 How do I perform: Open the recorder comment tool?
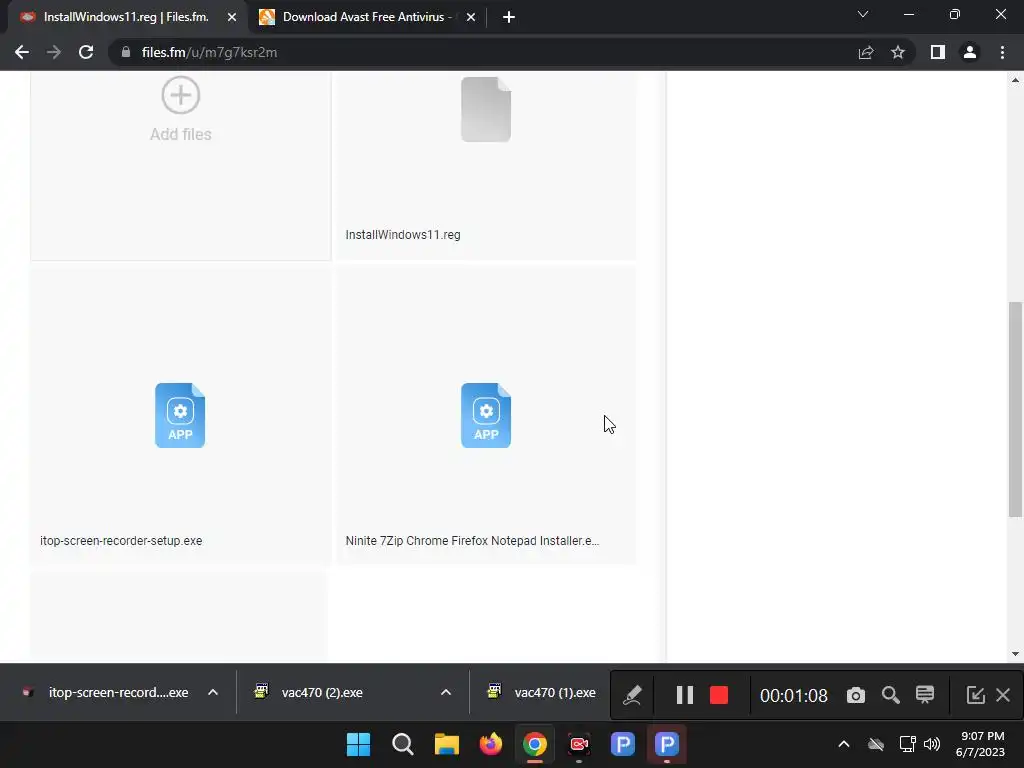coord(925,695)
